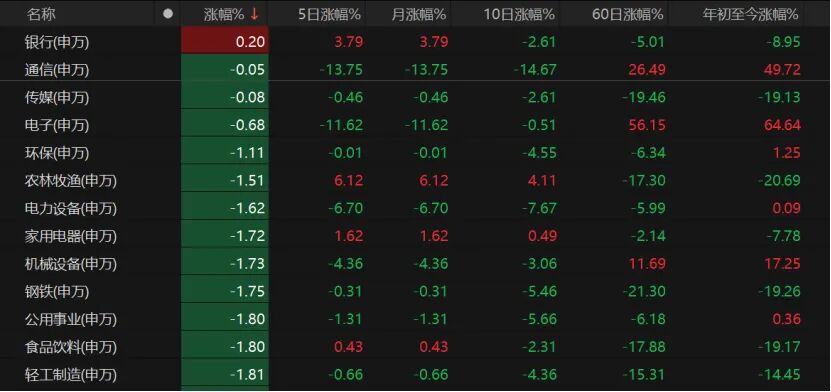Click the red 0.20 cell for 银行

pyautogui.click(x=225, y=42)
